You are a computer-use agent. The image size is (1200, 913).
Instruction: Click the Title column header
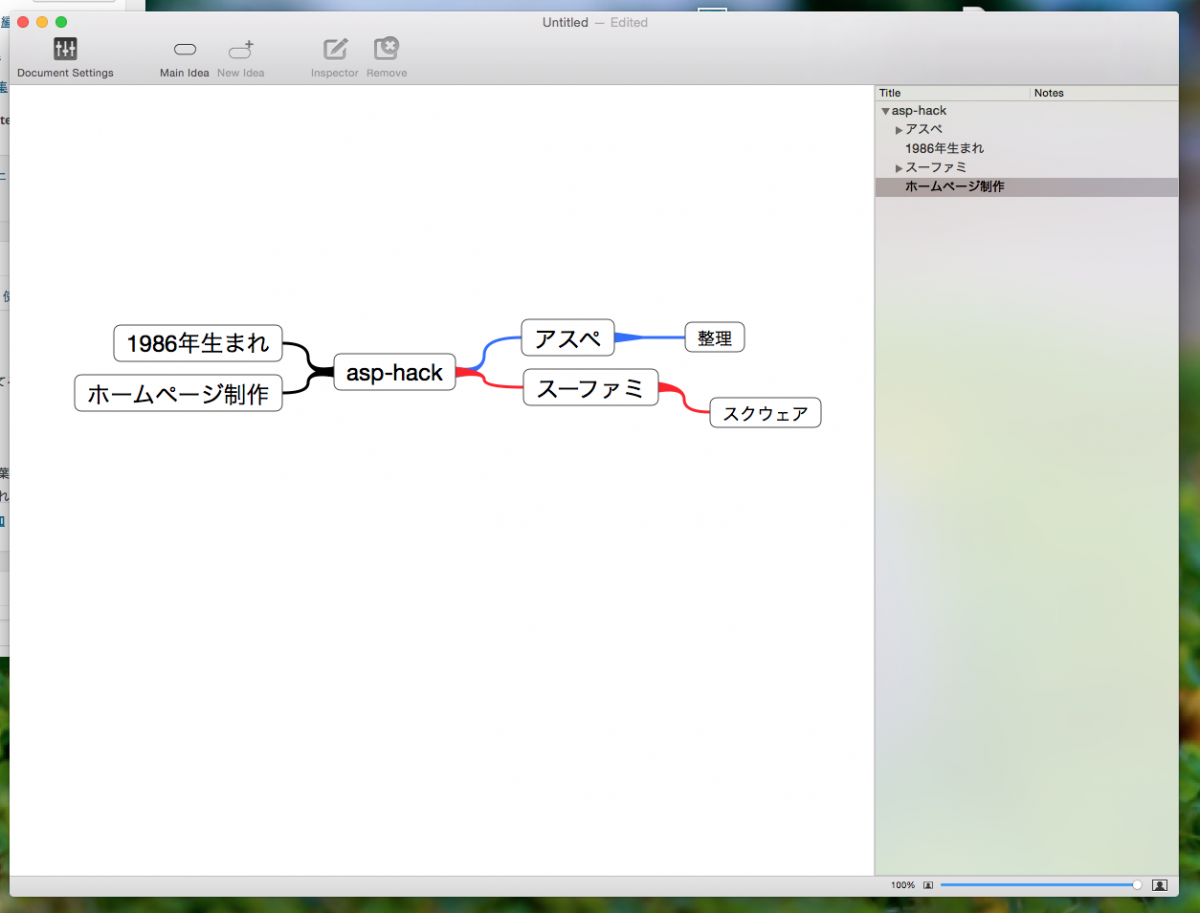click(x=950, y=93)
